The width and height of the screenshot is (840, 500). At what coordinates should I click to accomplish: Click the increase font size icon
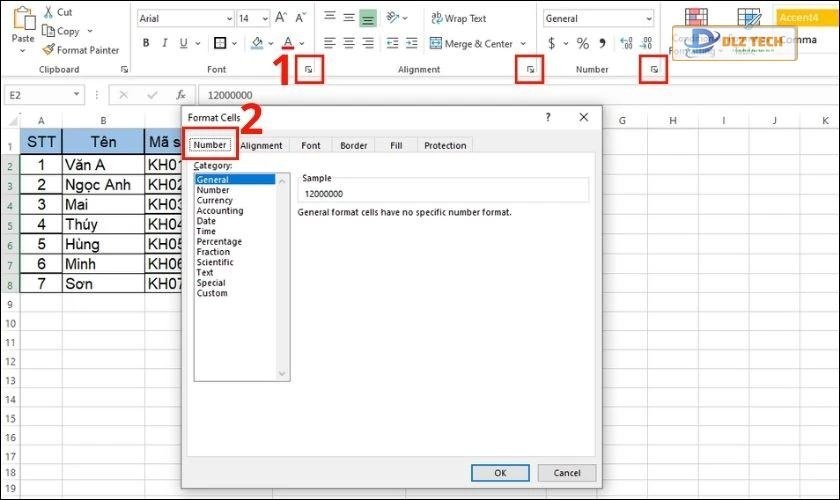(x=281, y=18)
